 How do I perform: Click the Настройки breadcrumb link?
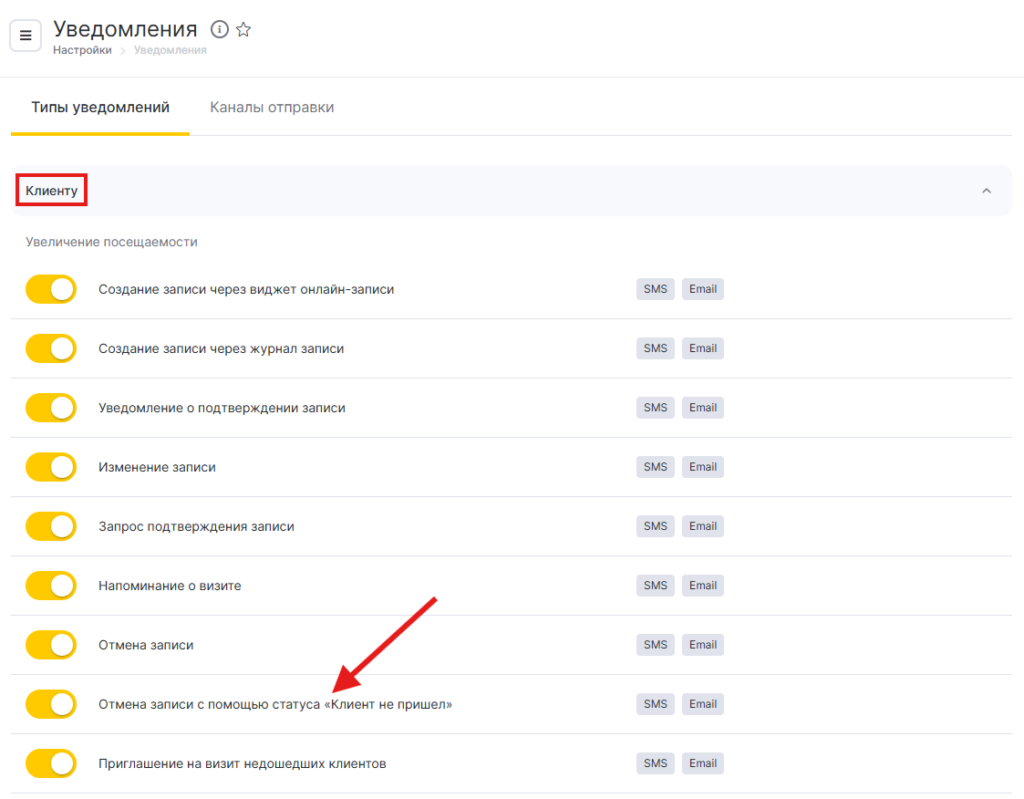(x=82, y=50)
